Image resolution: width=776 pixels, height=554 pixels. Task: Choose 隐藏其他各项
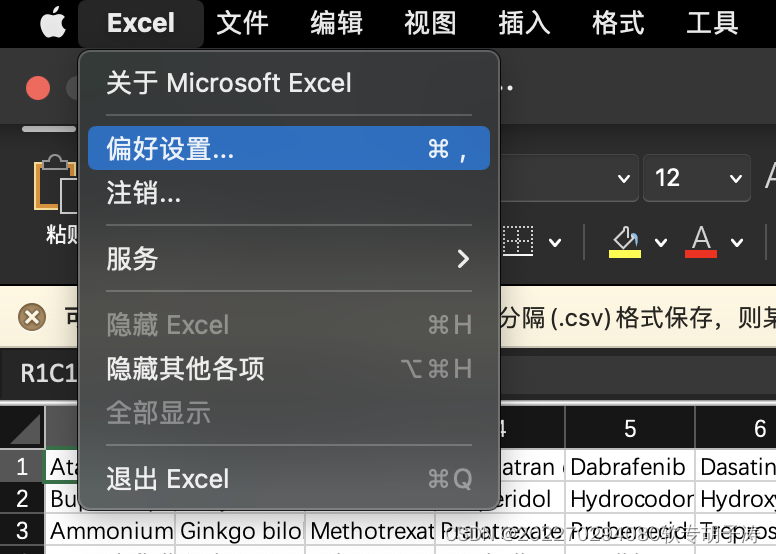click(289, 369)
